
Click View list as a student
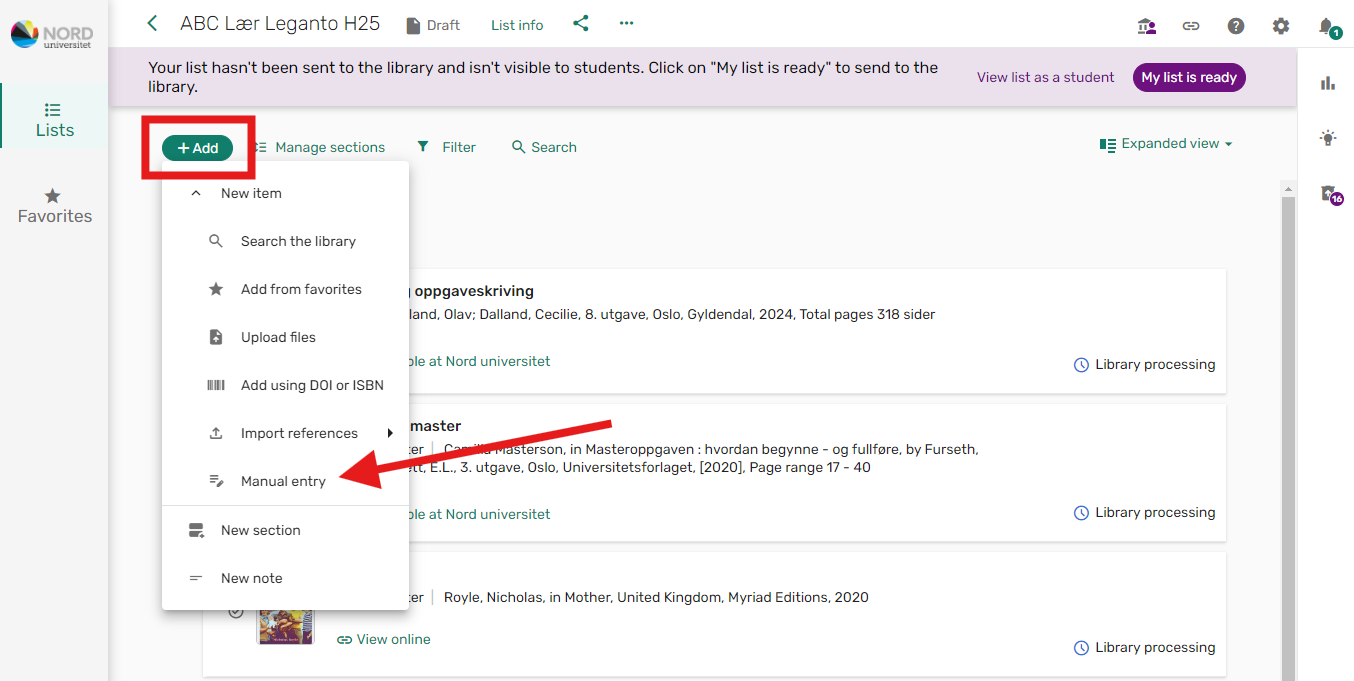[x=1045, y=77]
